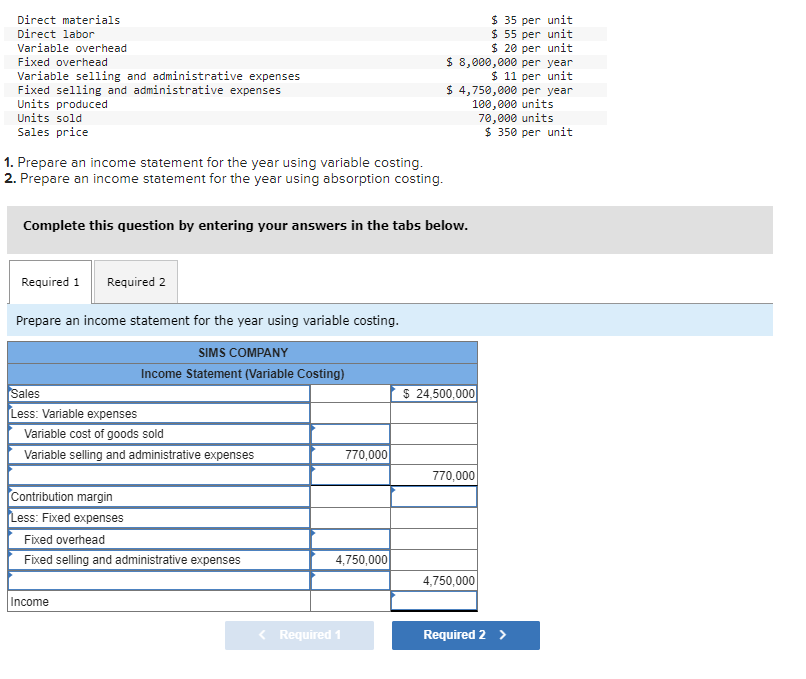The image size is (806, 679).
Task: Click the grayed Required 1 back button
Action: [x=299, y=635]
